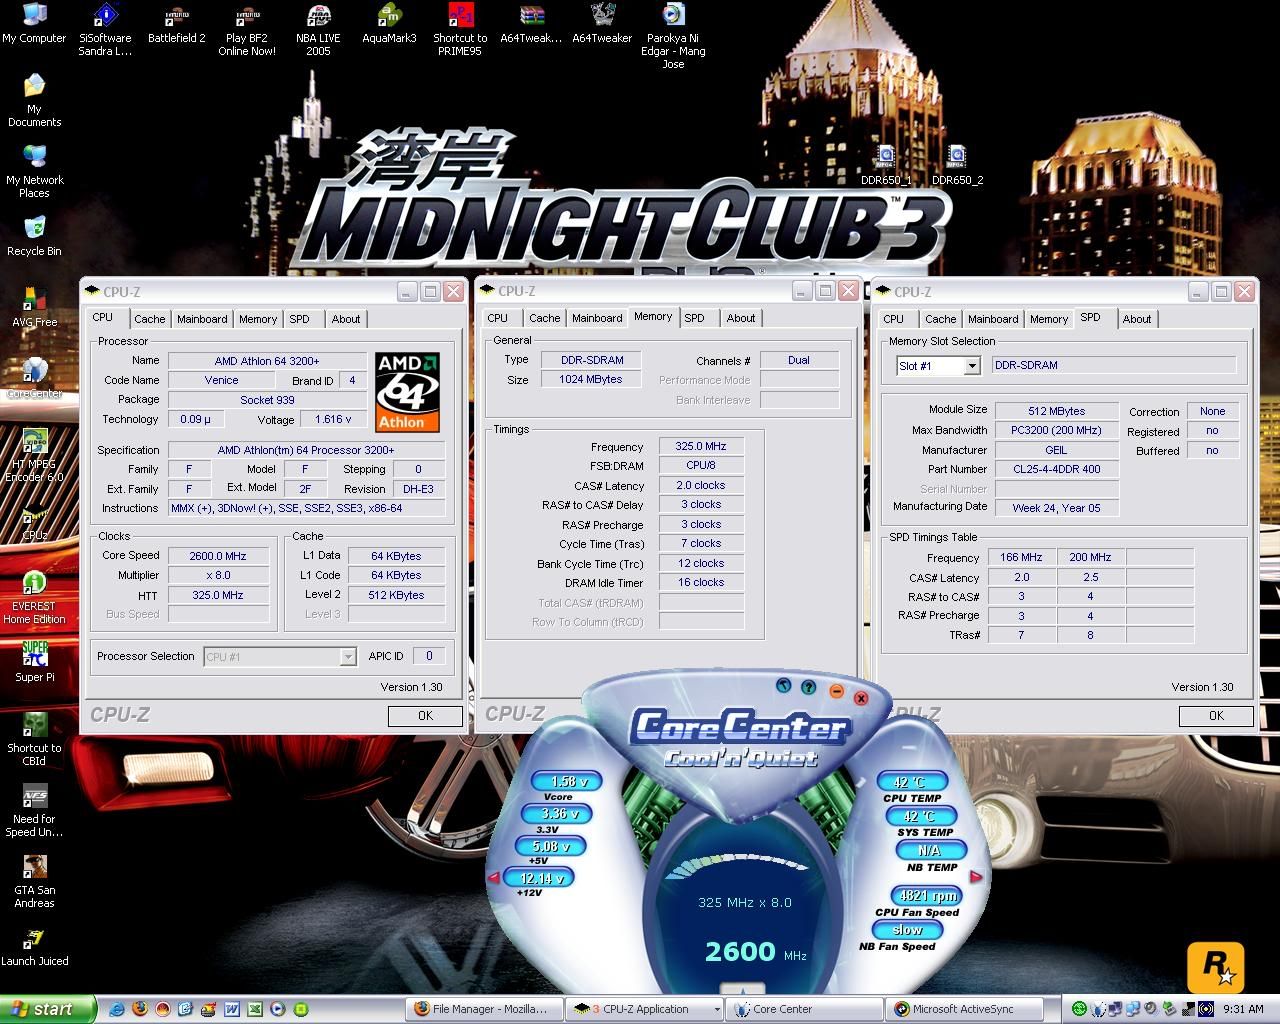Open CoreCenter settings hammer icon

(783, 686)
